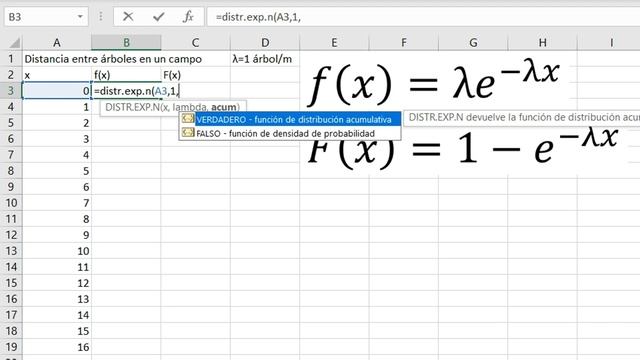Confirm the formula with the checkmark icon

coord(158,17)
